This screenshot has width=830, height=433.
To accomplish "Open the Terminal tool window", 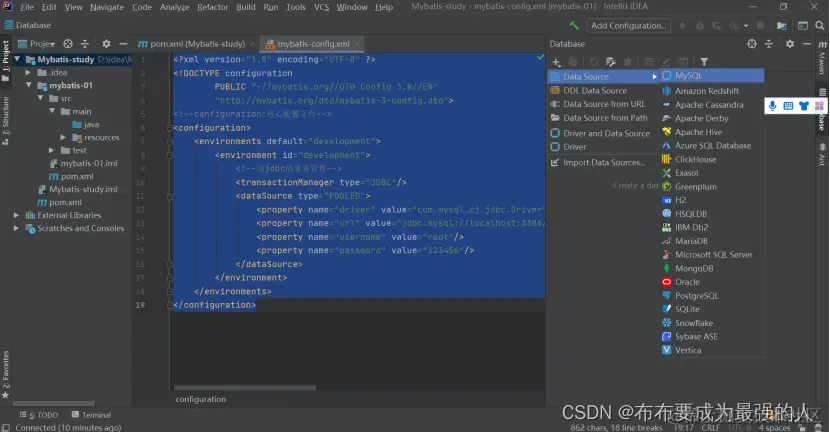I will coord(91,415).
